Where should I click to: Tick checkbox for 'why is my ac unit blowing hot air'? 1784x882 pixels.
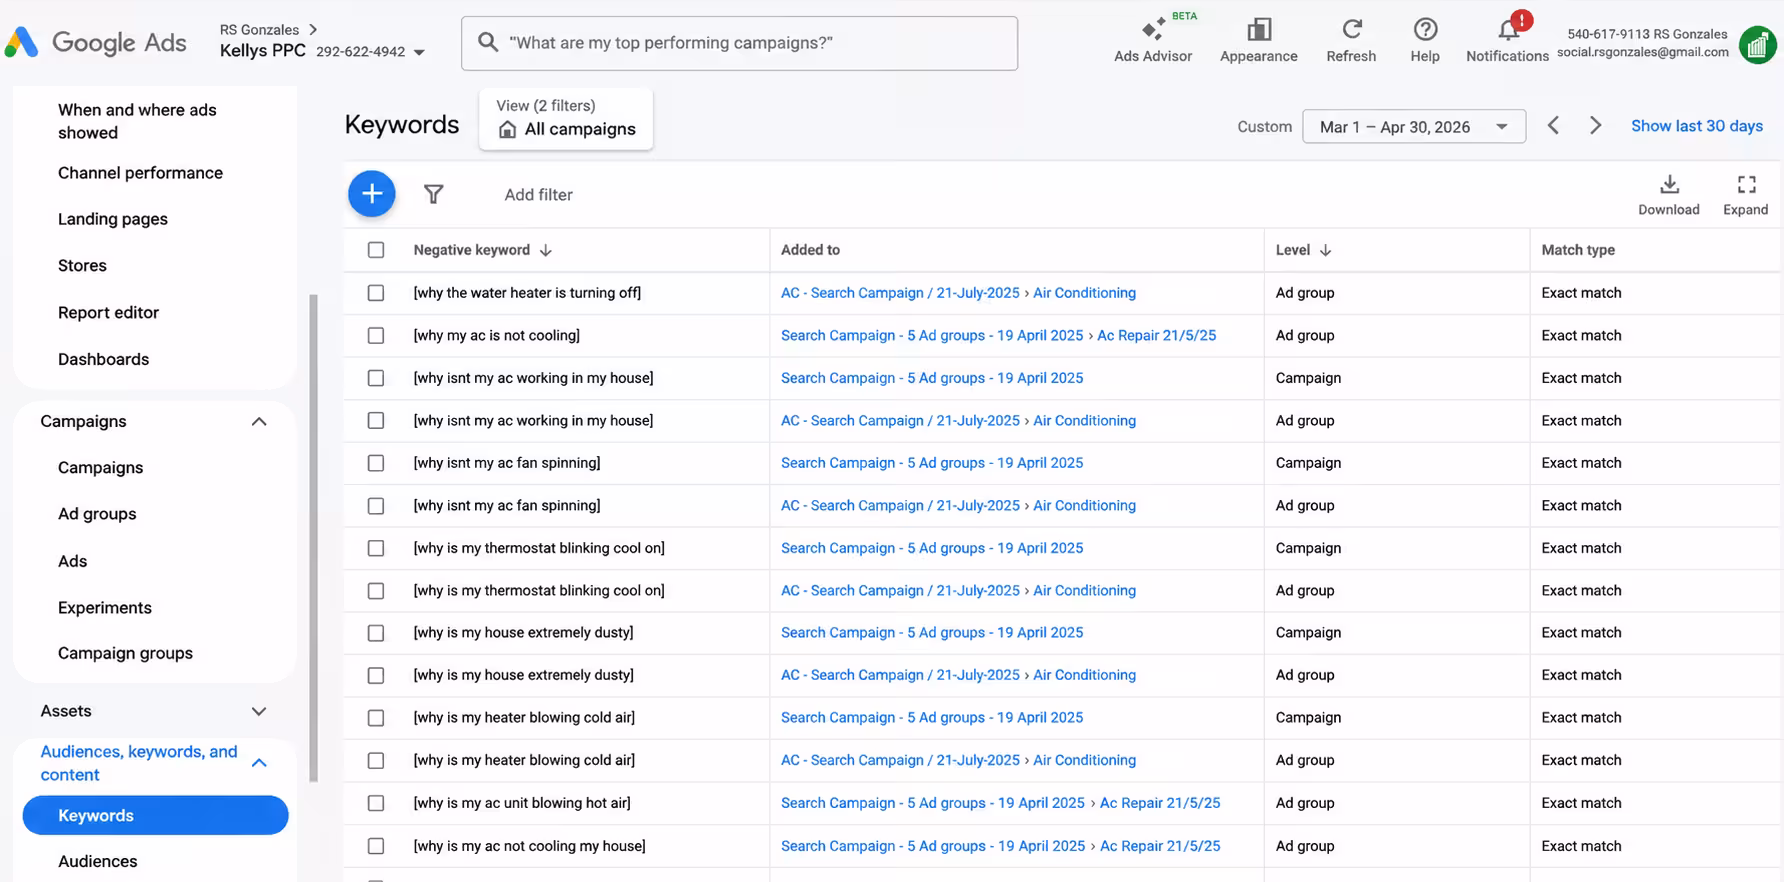coord(376,803)
